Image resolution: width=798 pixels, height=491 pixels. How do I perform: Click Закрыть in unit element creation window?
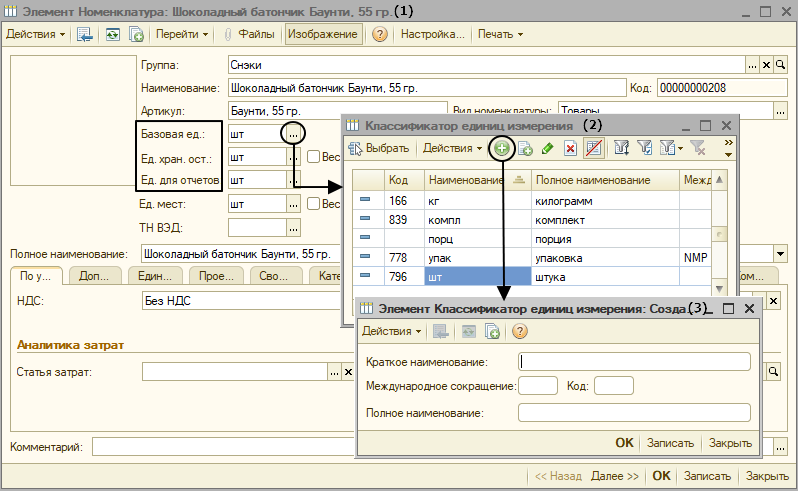[730, 443]
